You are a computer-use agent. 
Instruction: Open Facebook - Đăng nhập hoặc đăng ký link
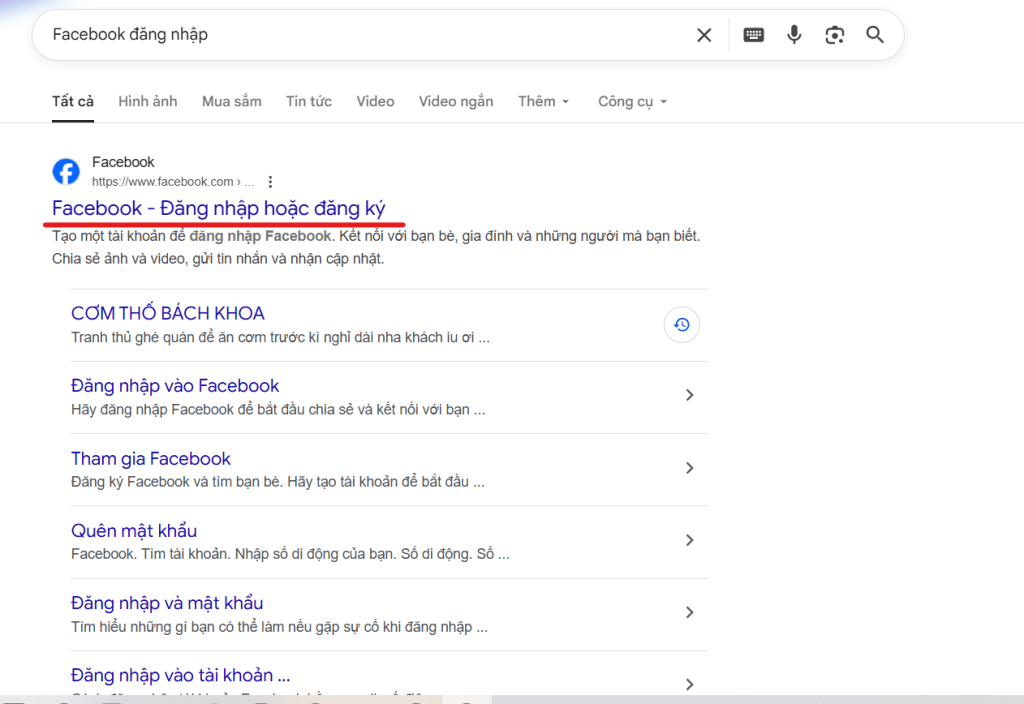[x=226, y=208]
